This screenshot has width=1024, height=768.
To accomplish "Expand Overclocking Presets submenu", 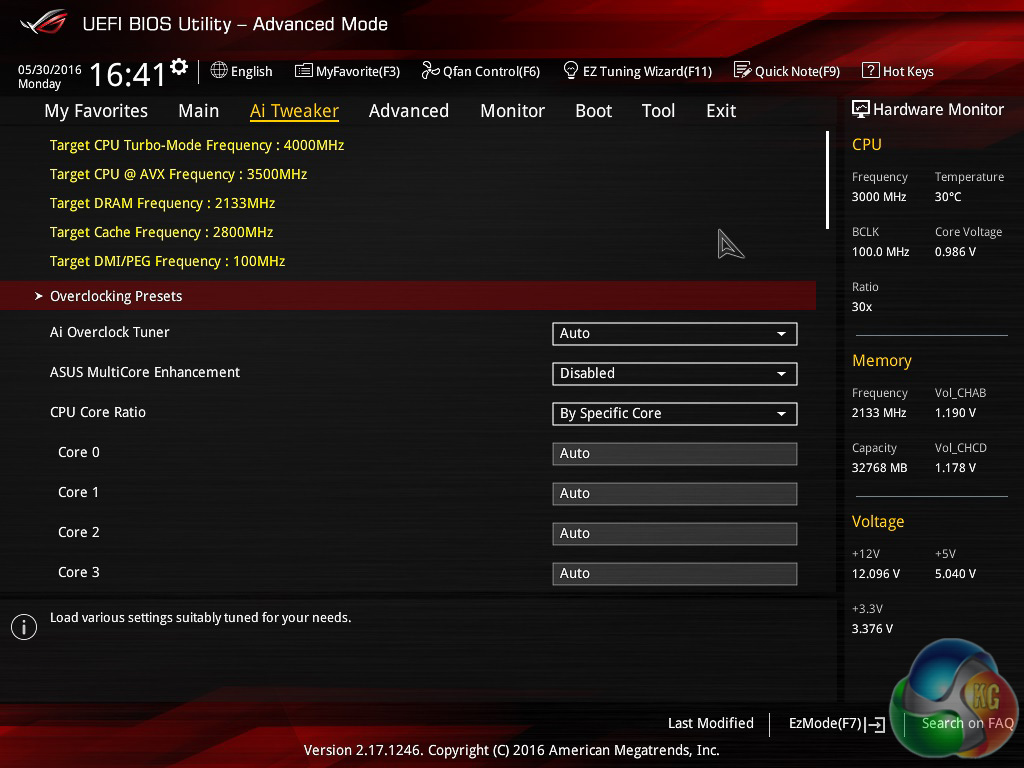I will coord(408,296).
